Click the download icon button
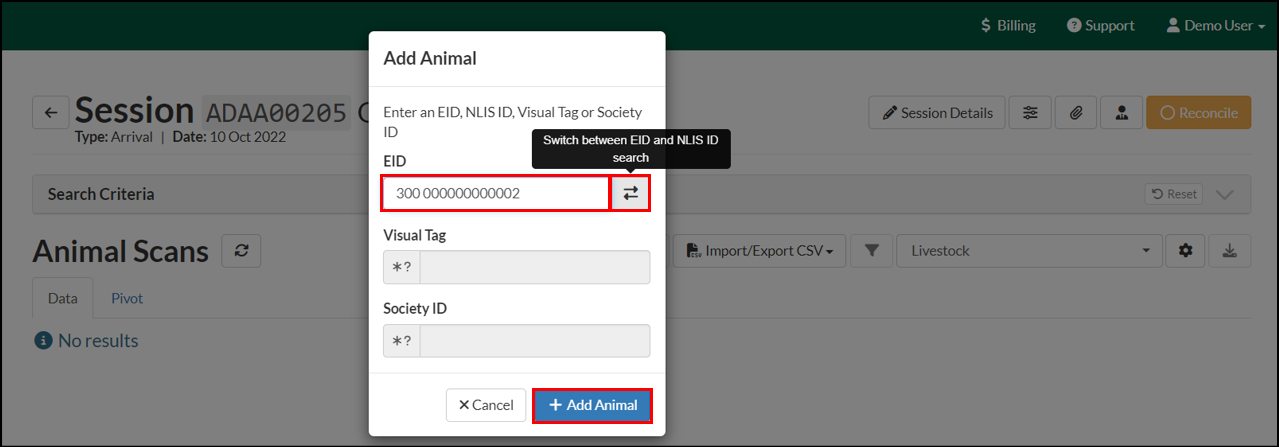Image resolution: width=1279 pixels, height=447 pixels. (1230, 251)
